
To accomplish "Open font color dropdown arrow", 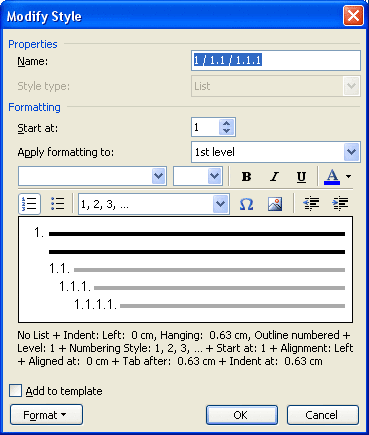I will 348,176.
